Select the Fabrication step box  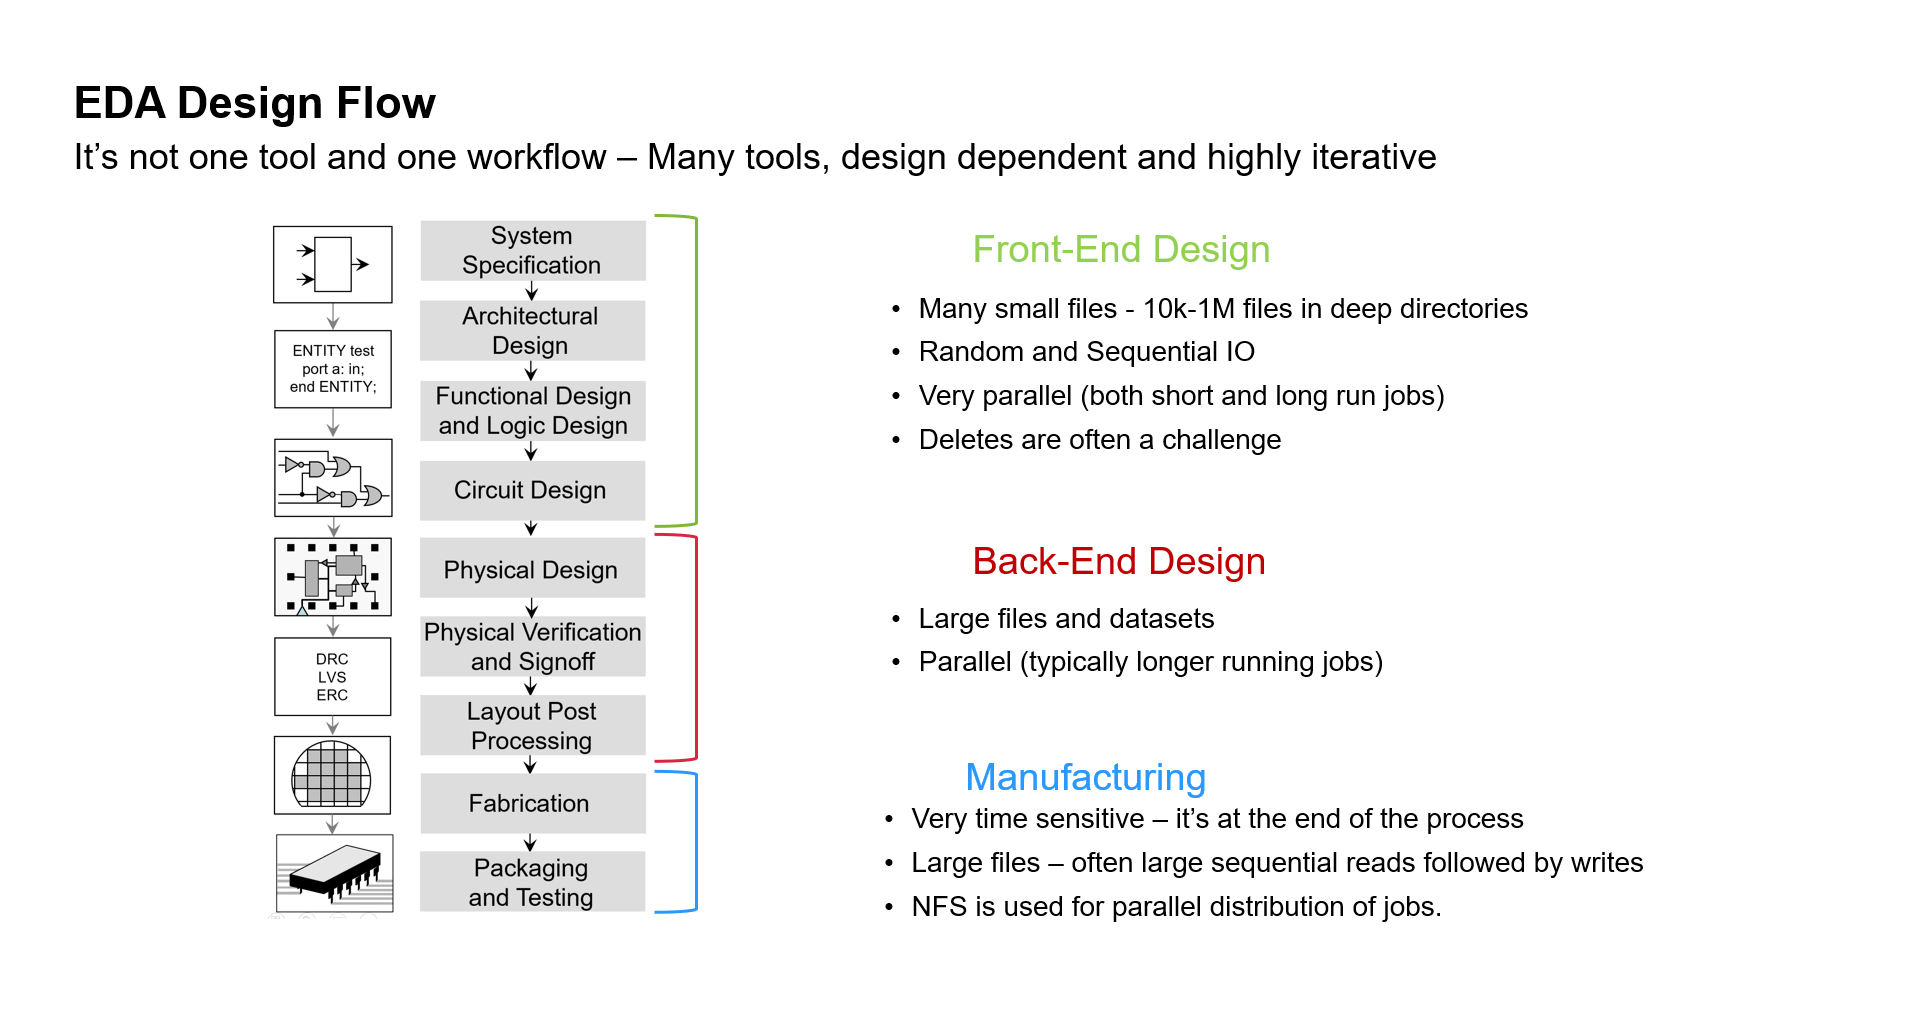pyautogui.click(x=532, y=803)
